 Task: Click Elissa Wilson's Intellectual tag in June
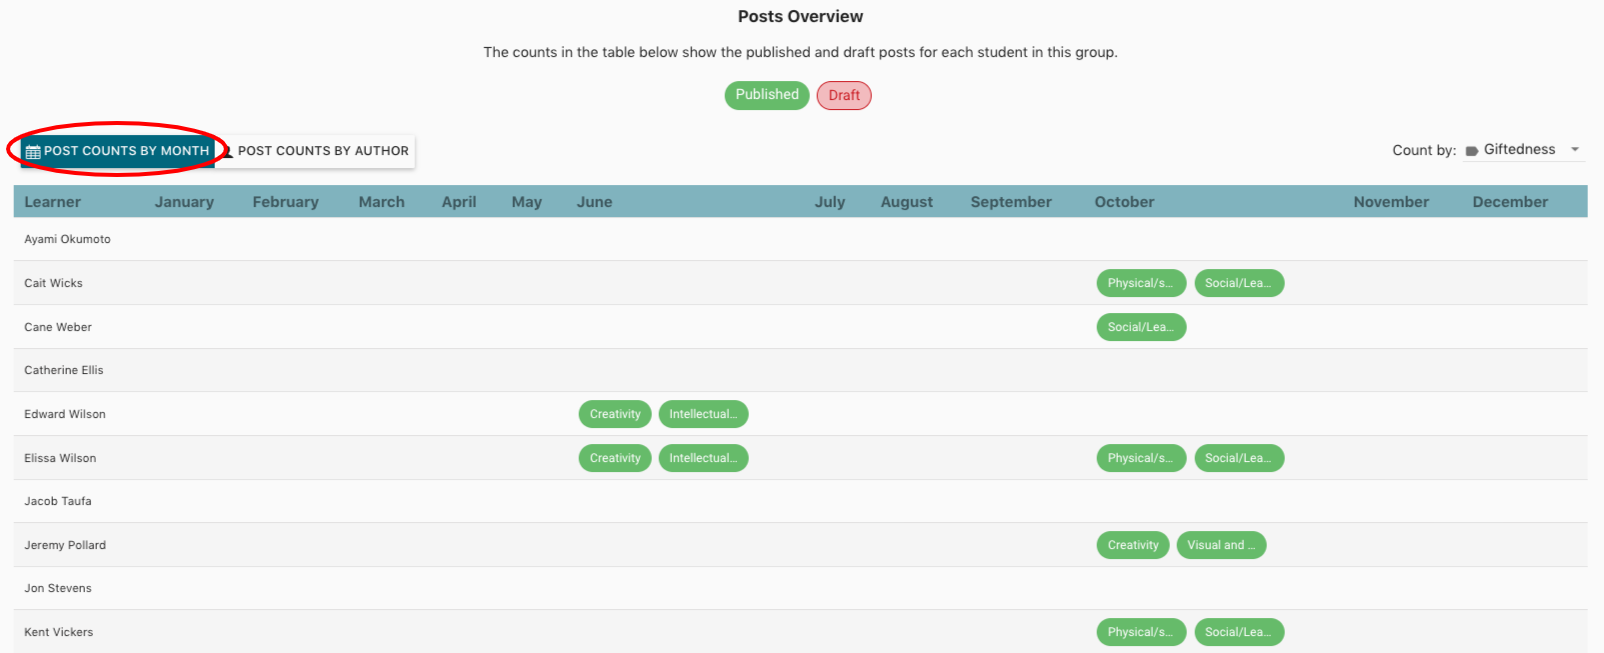point(703,458)
